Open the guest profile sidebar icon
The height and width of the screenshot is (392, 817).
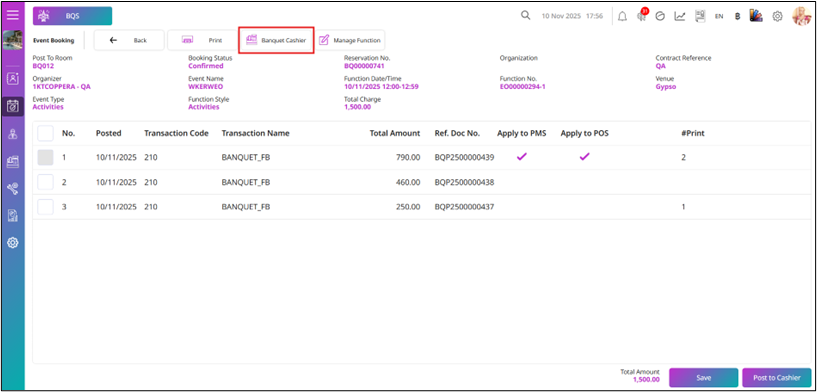point(13,79)
